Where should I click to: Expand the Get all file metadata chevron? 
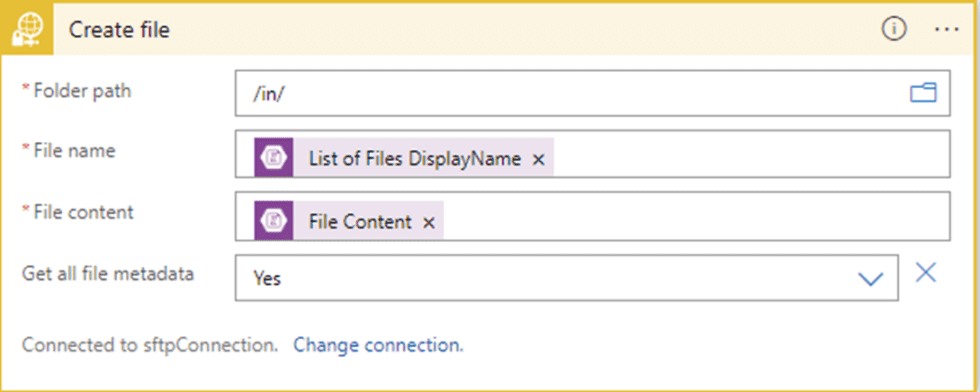coord(870,279)
